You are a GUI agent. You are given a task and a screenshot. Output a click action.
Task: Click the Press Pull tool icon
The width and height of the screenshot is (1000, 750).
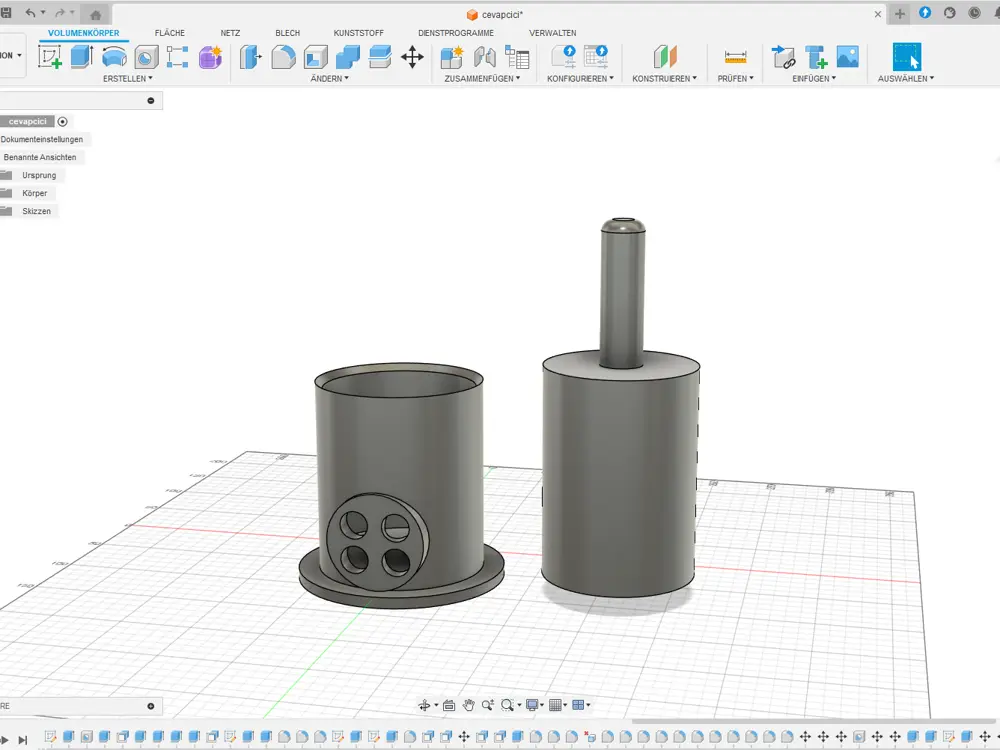coord(251,57)
